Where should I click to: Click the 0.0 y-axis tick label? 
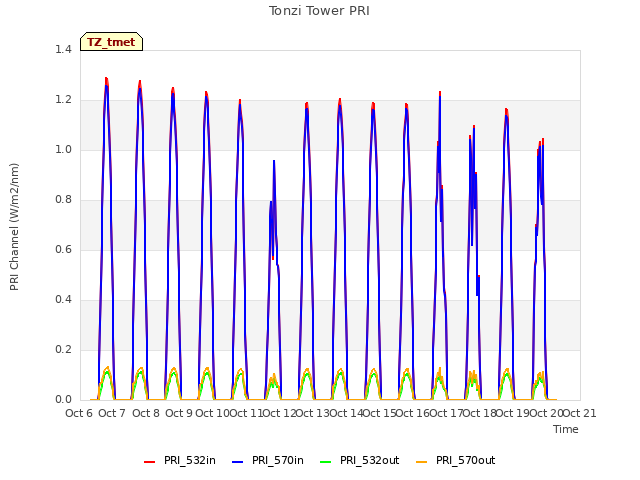tap(63, 400)
